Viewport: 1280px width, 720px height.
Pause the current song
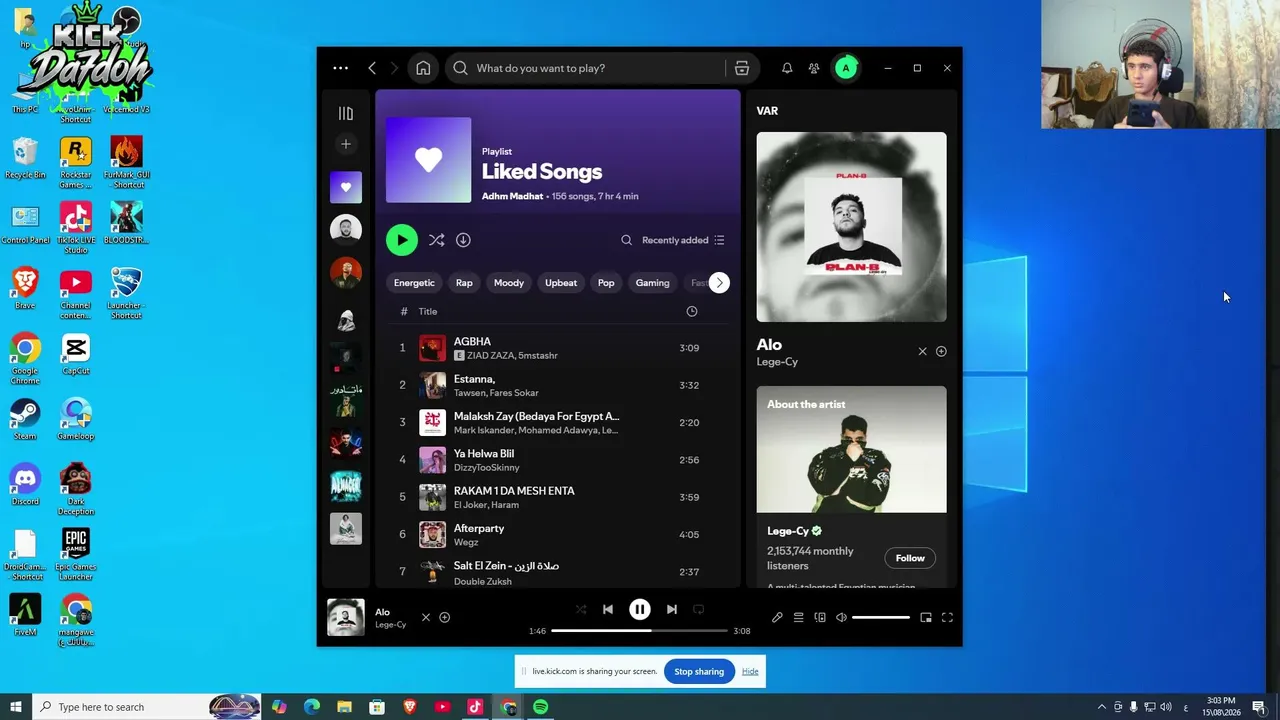(640, 609)
